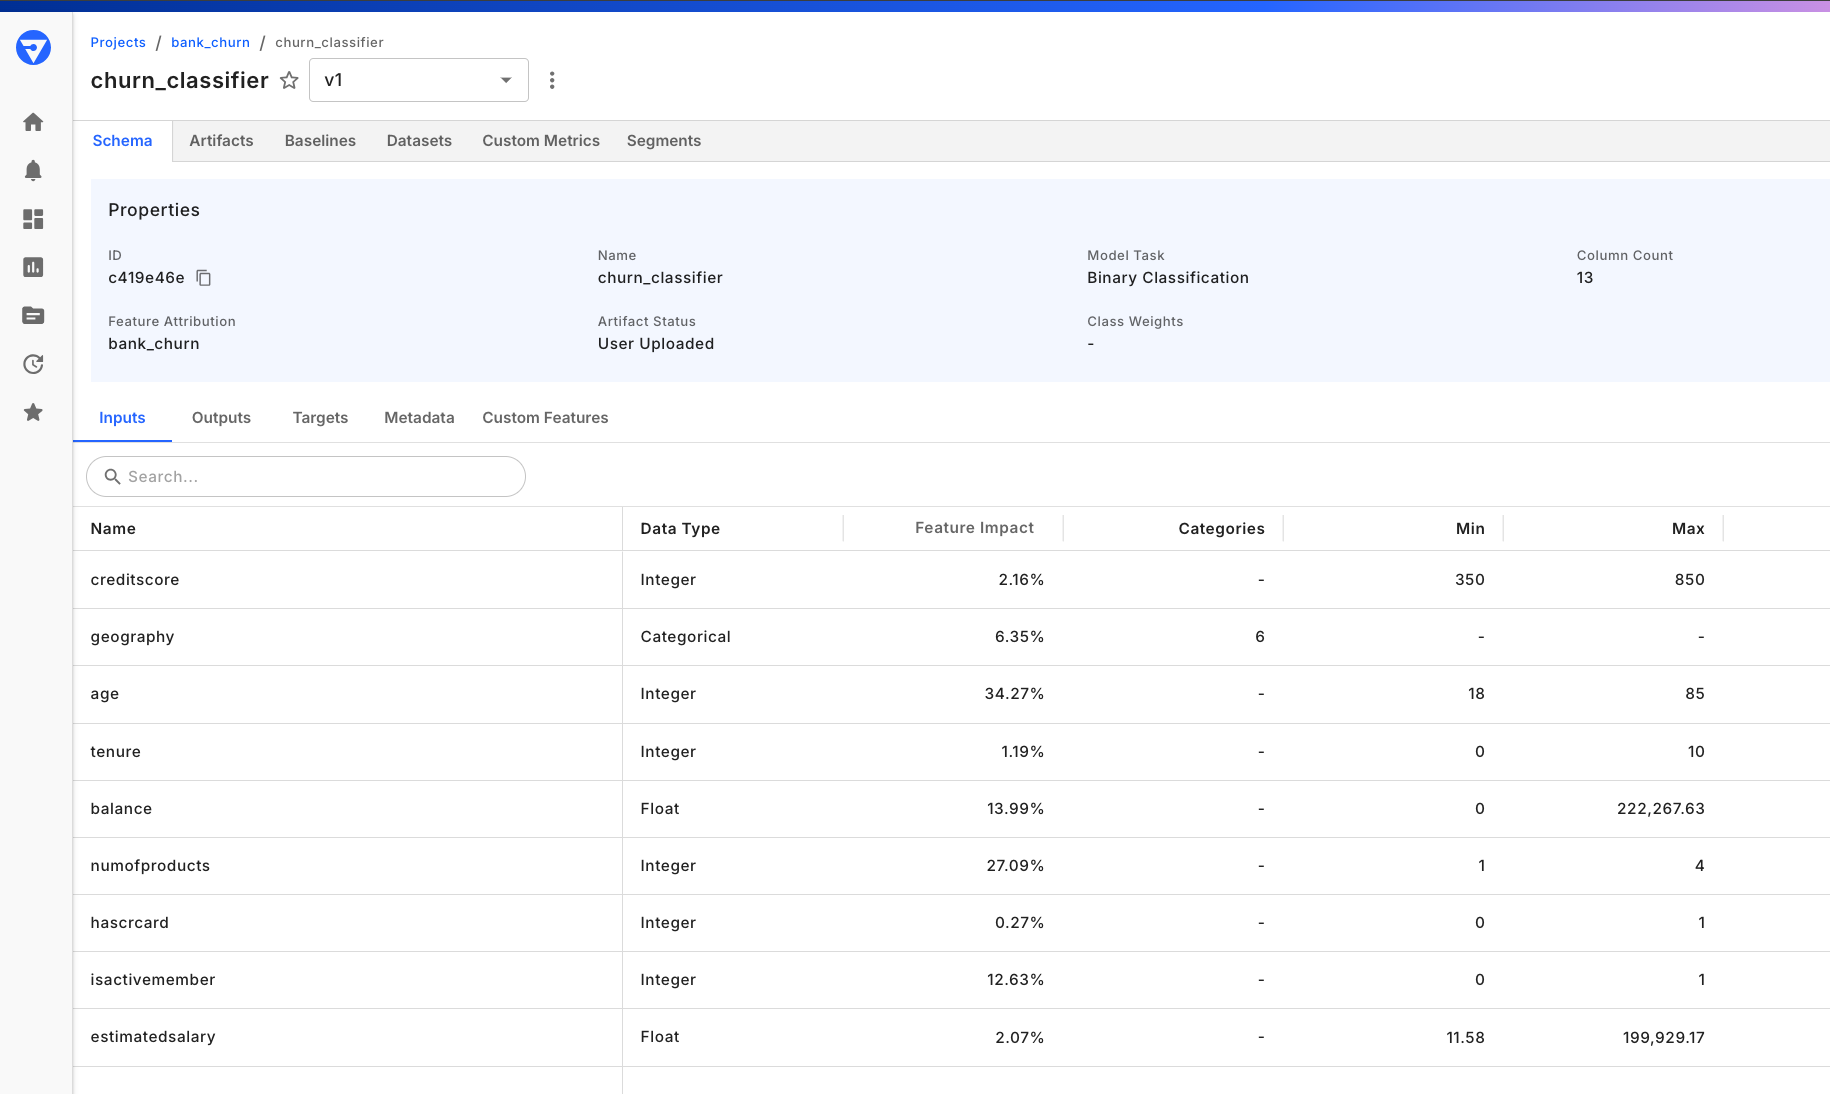Click the balance max value 222,267.63
This screenshot has height=1094, width=1830.
(x=1660, y=809)
